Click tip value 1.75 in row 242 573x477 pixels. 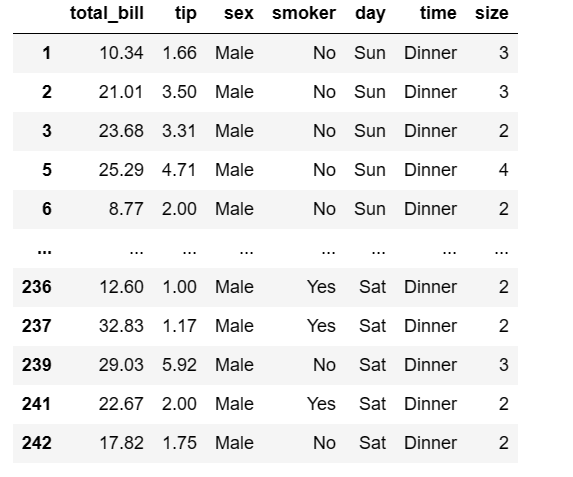pyautogui.click(x=179, y=443)
